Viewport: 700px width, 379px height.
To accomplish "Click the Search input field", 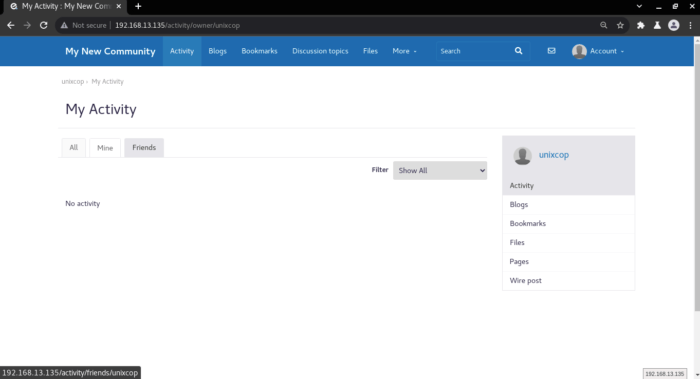I will point(474,51).
